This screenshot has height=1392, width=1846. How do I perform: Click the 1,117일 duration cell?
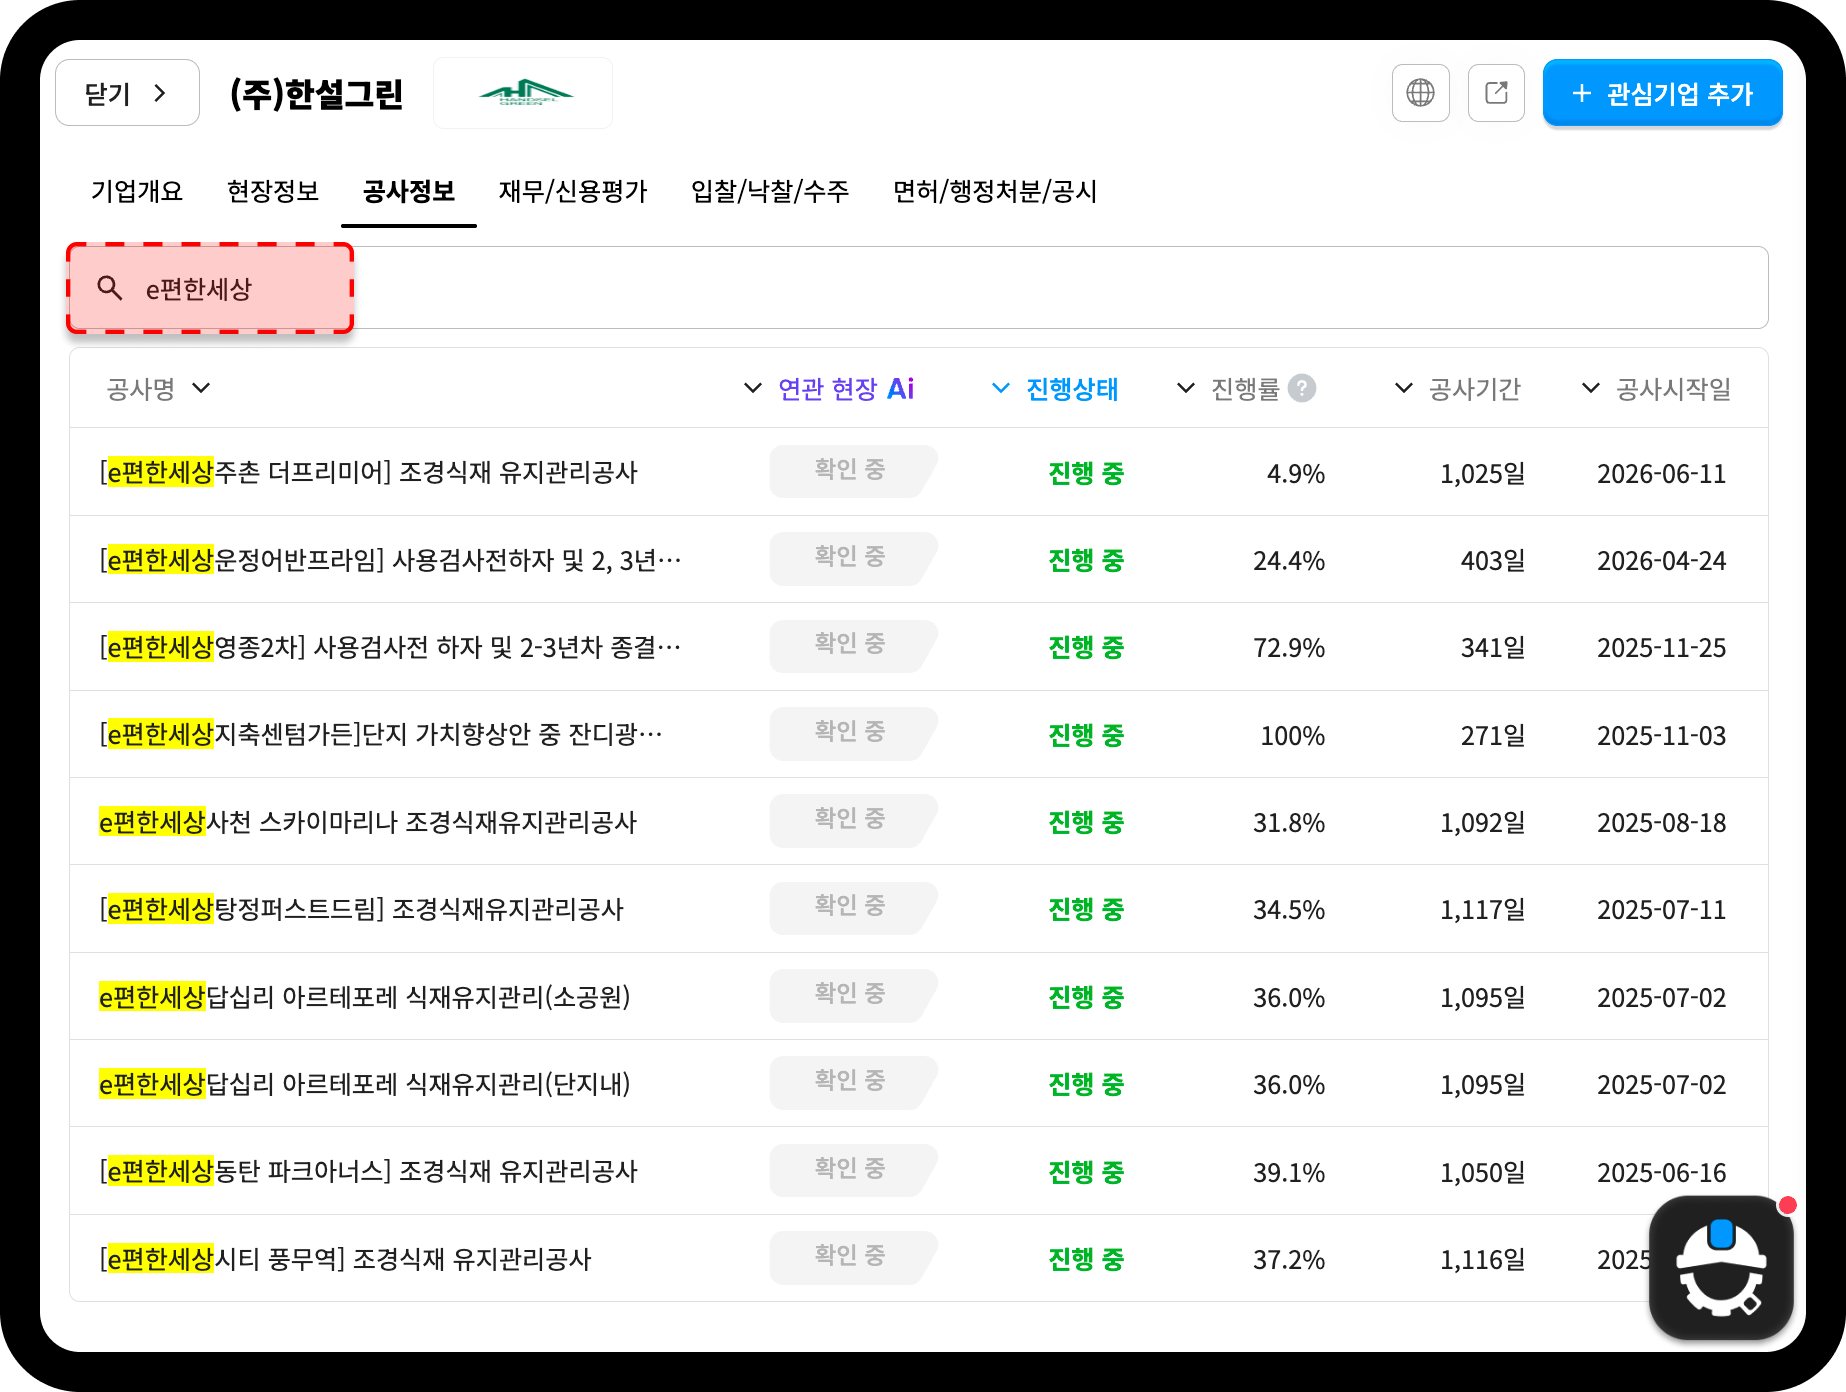coord(1482,910)
